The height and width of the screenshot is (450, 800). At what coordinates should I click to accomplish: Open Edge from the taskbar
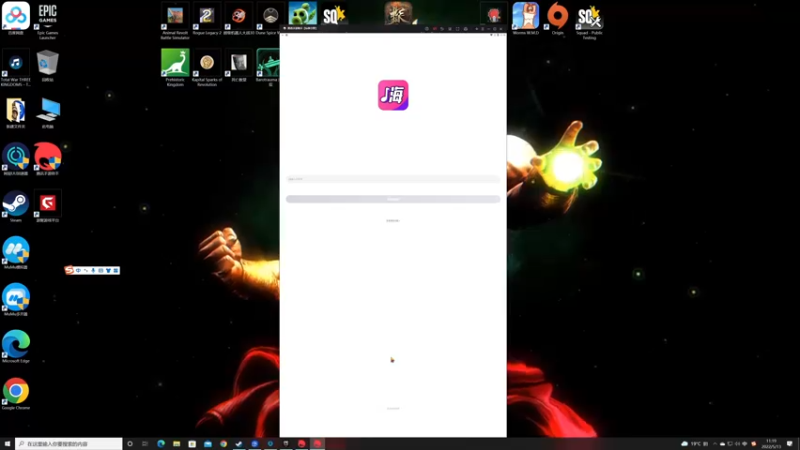(x=161, y=444)
